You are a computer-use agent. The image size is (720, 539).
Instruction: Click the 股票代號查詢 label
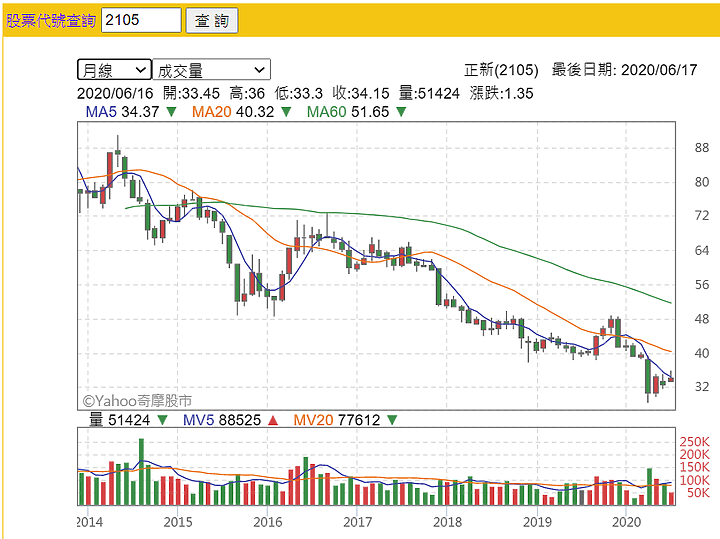51,20
